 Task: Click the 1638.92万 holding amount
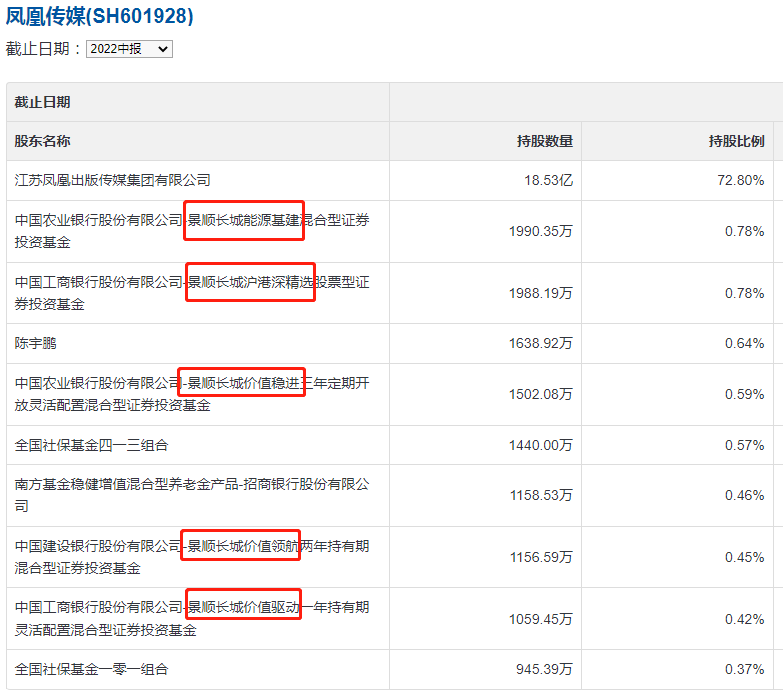[541, 344]
